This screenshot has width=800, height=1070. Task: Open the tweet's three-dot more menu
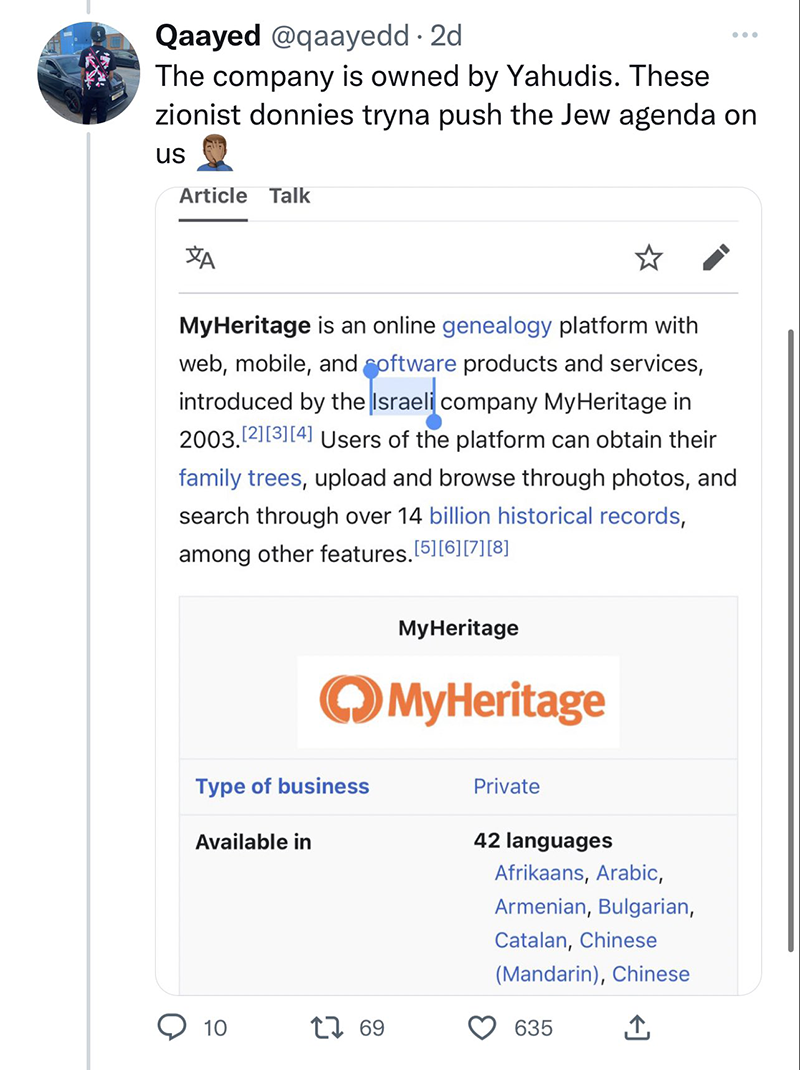click(x=744, y=35)
